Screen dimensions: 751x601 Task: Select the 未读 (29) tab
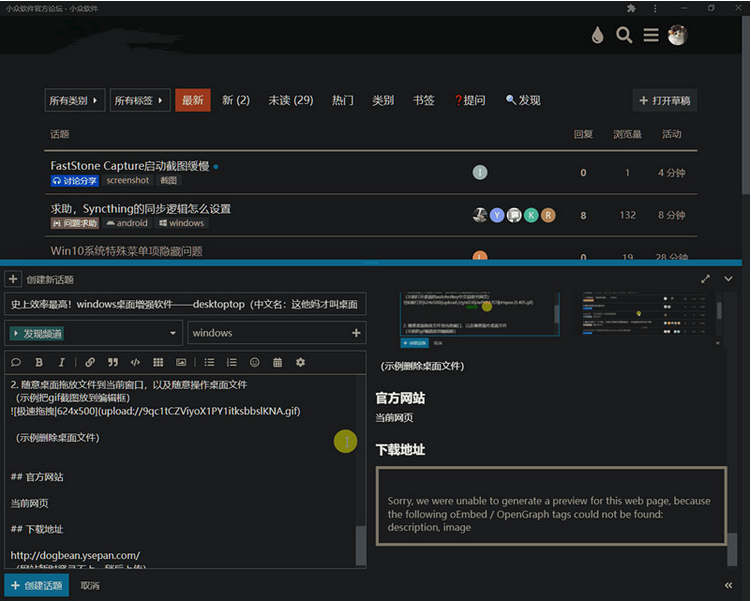click(291, 100)
